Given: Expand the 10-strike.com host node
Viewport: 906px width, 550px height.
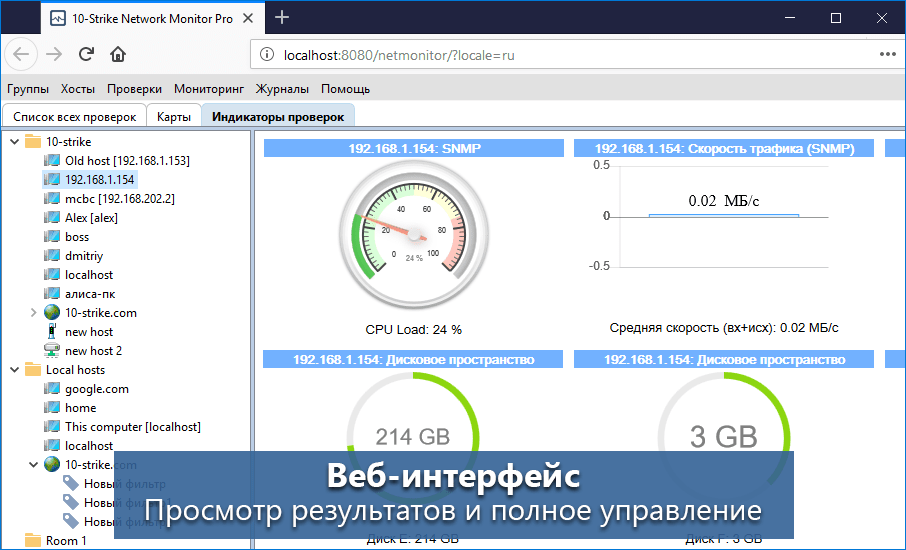Looking at the screenshot, I should click(33, 312).
